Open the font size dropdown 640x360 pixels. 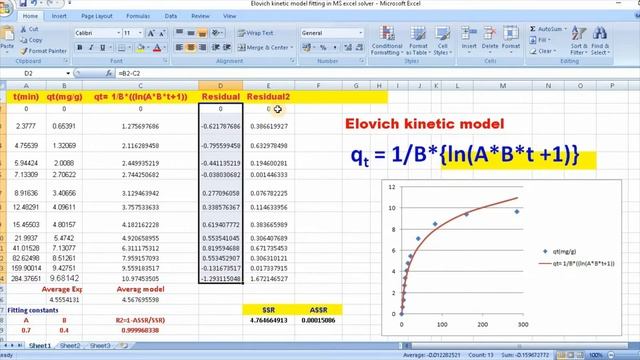click(x=140, y=33)
